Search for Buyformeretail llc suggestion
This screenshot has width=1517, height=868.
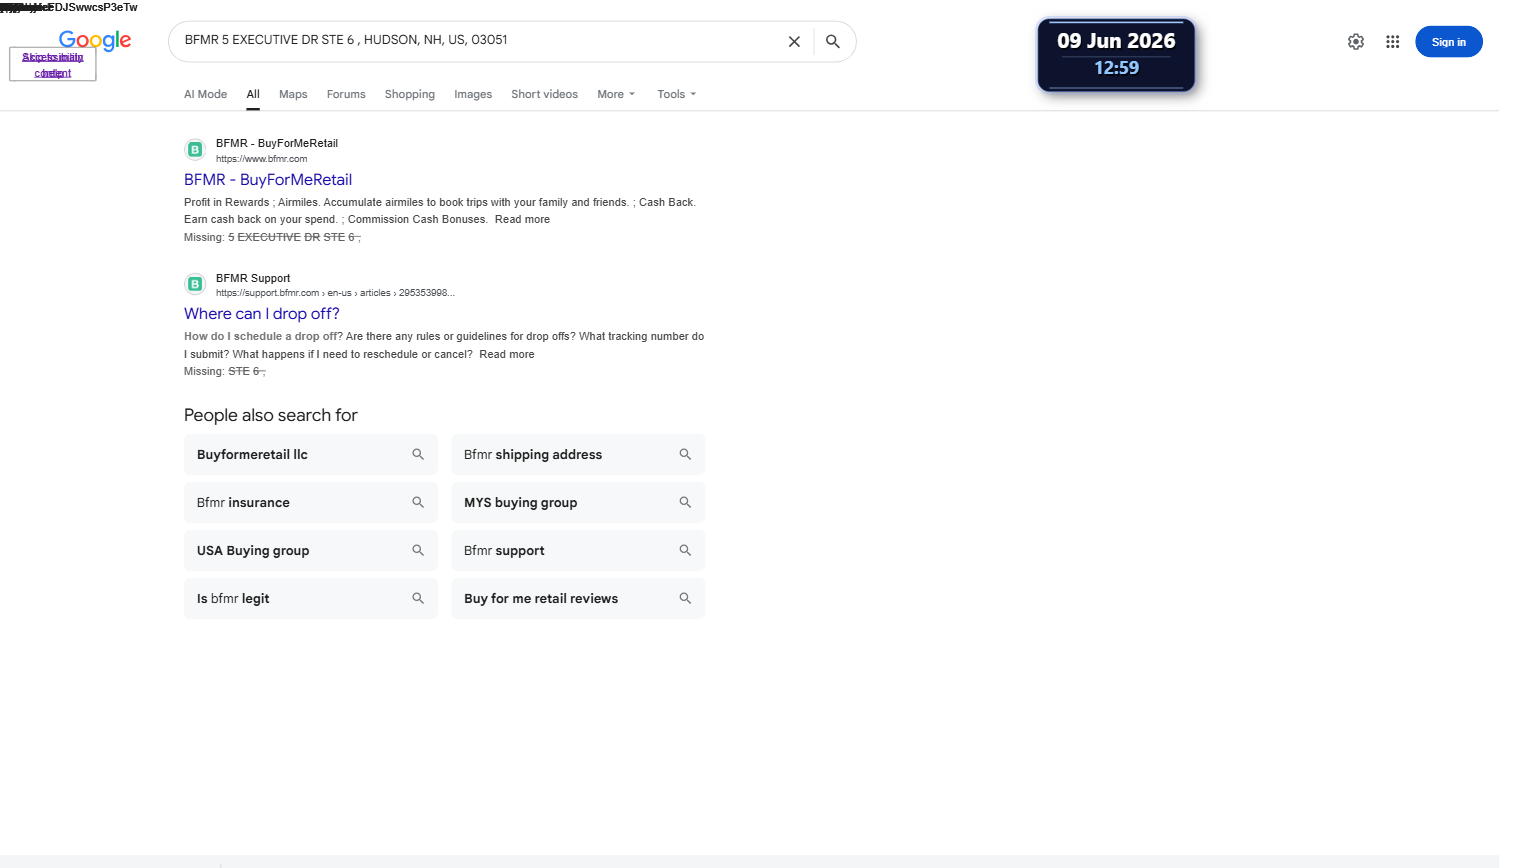coord(311,454)
